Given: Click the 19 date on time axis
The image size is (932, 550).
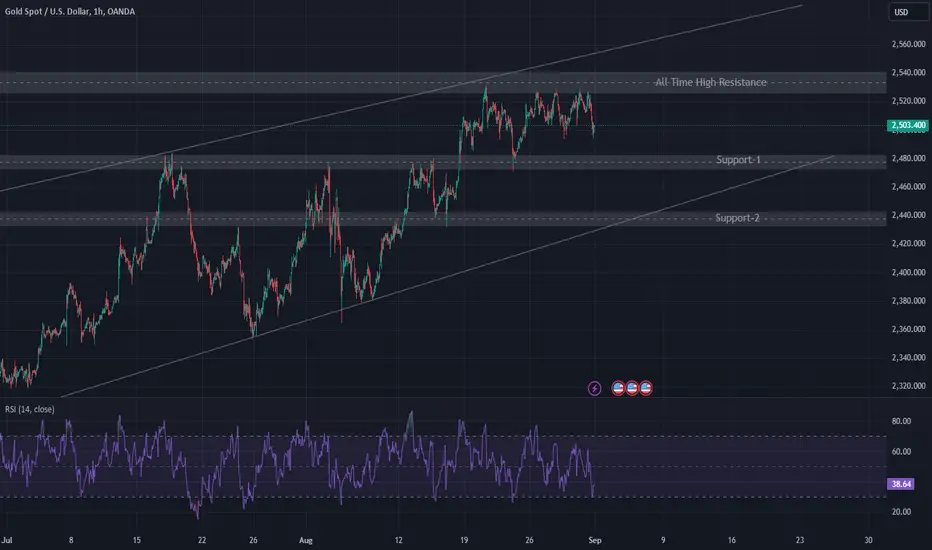Looking at the screenshot, I should point(464,540).
